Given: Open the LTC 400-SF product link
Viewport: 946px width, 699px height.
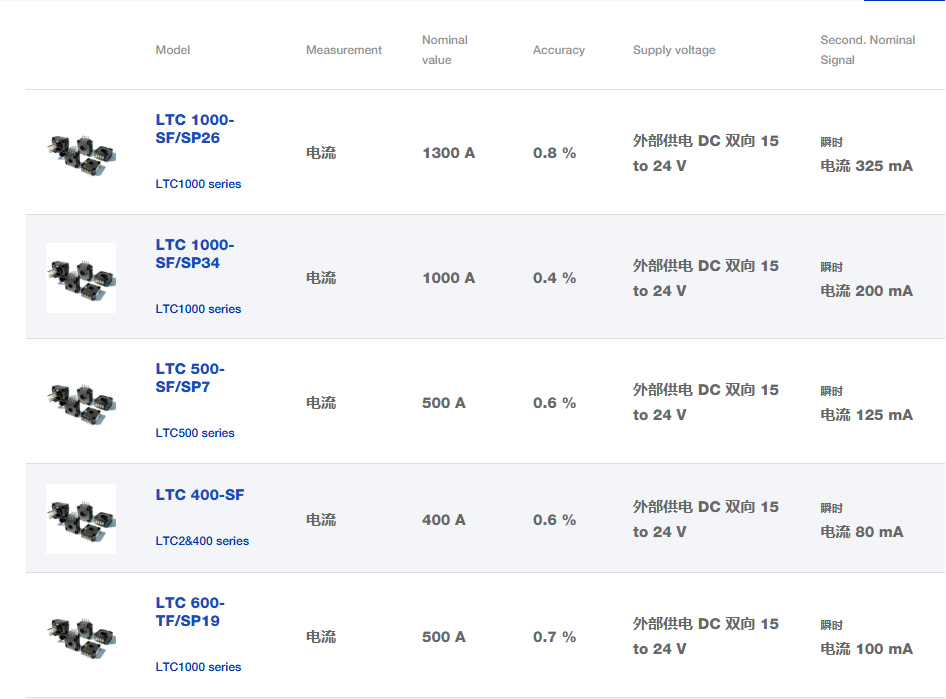Looking at the screenshot, I should 200,495.
